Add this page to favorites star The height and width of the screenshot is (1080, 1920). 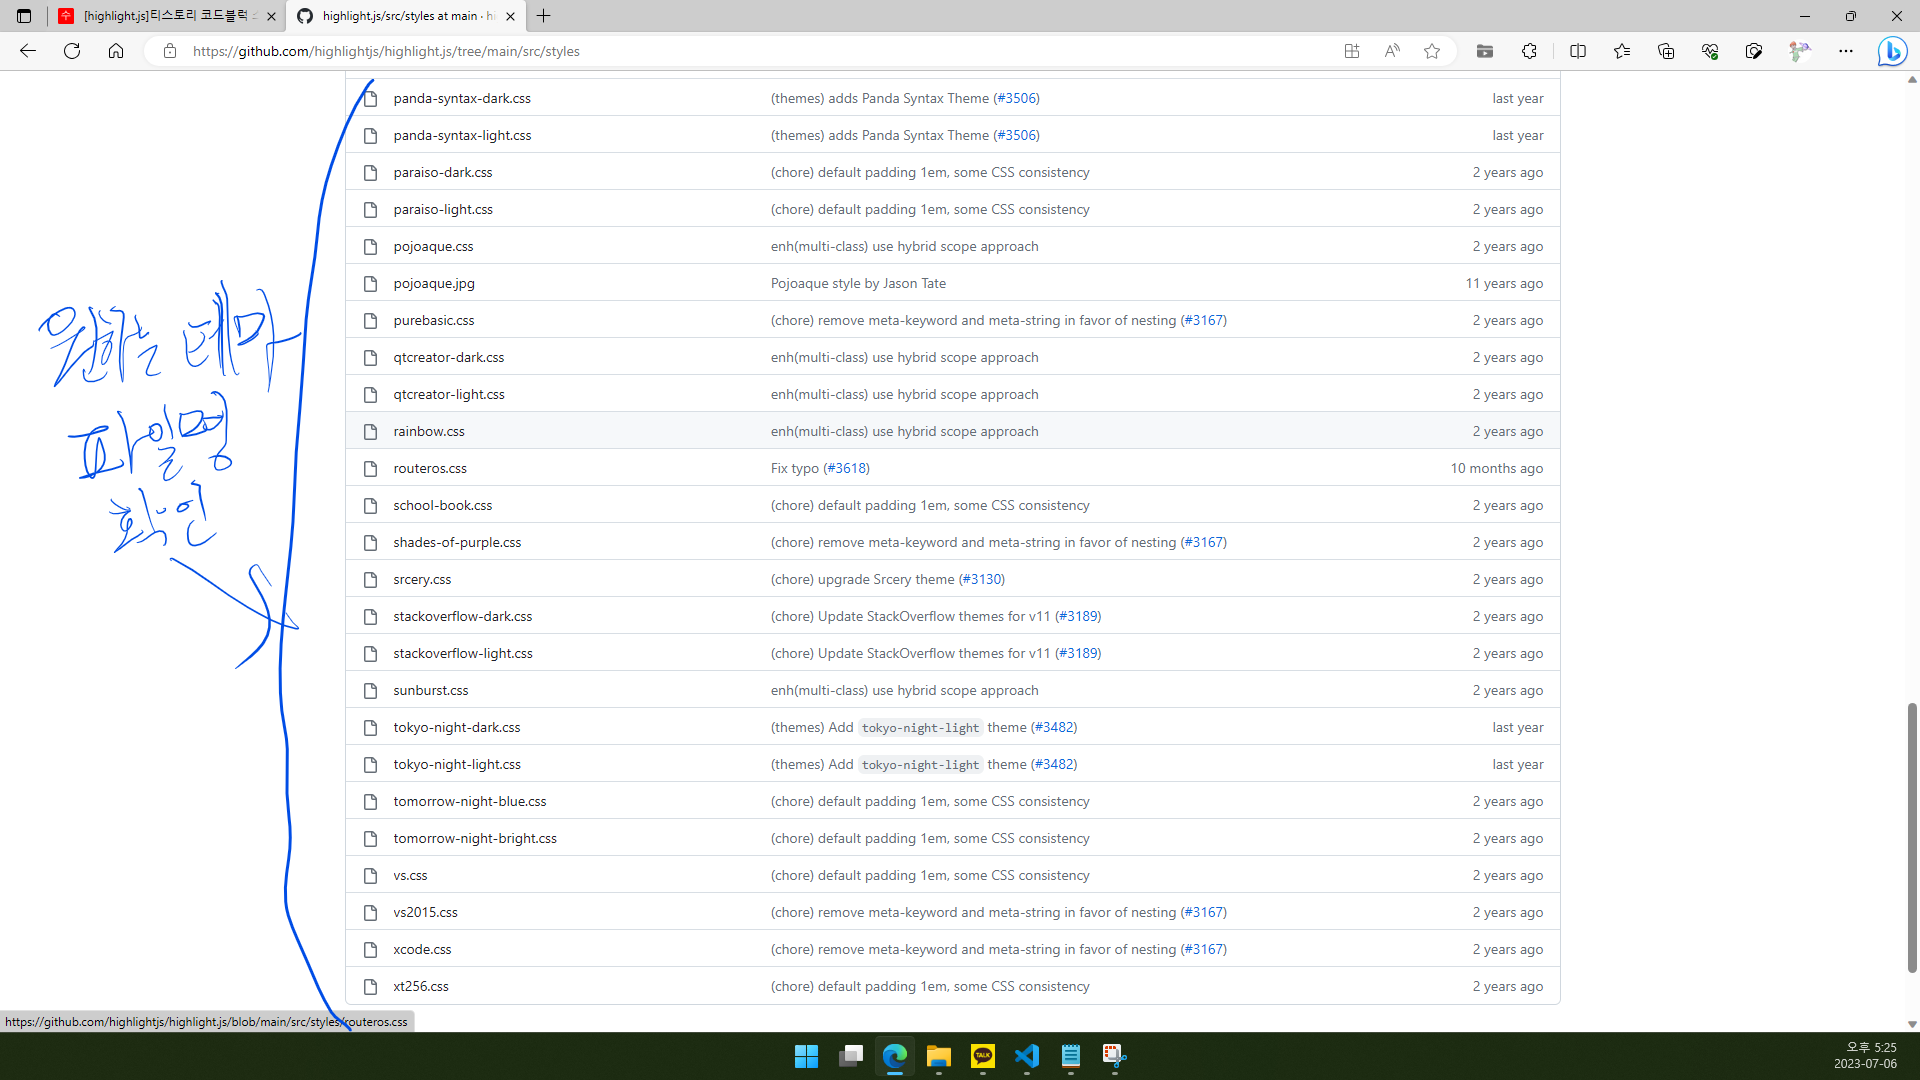coord(1432,51)
